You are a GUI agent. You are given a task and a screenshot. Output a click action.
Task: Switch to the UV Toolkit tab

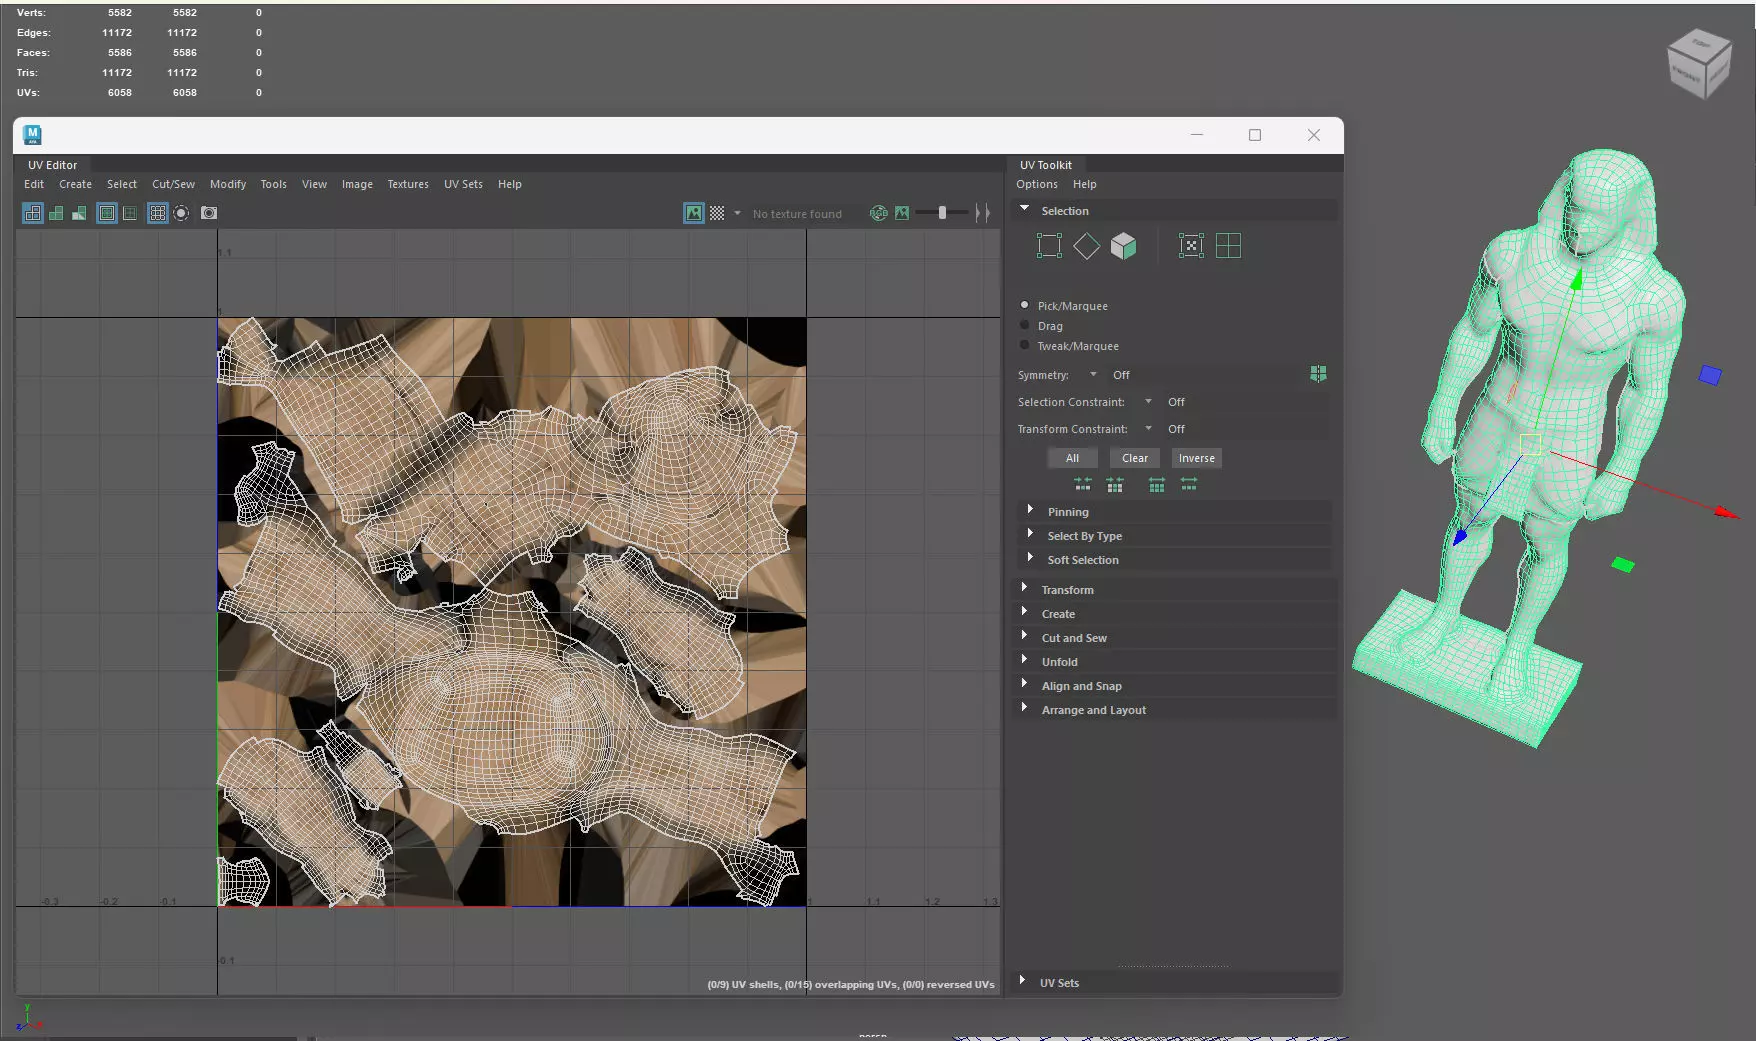tap(1045, 165)
